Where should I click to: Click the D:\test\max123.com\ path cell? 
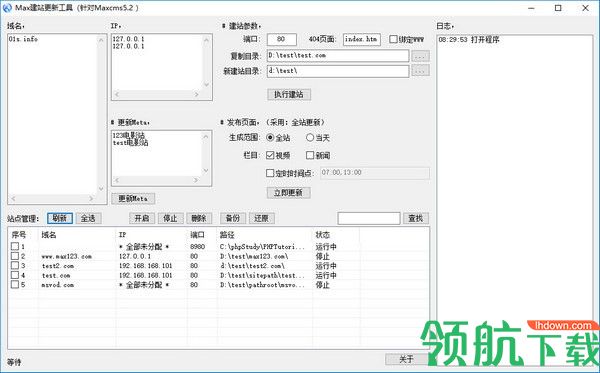click(254, 256)
